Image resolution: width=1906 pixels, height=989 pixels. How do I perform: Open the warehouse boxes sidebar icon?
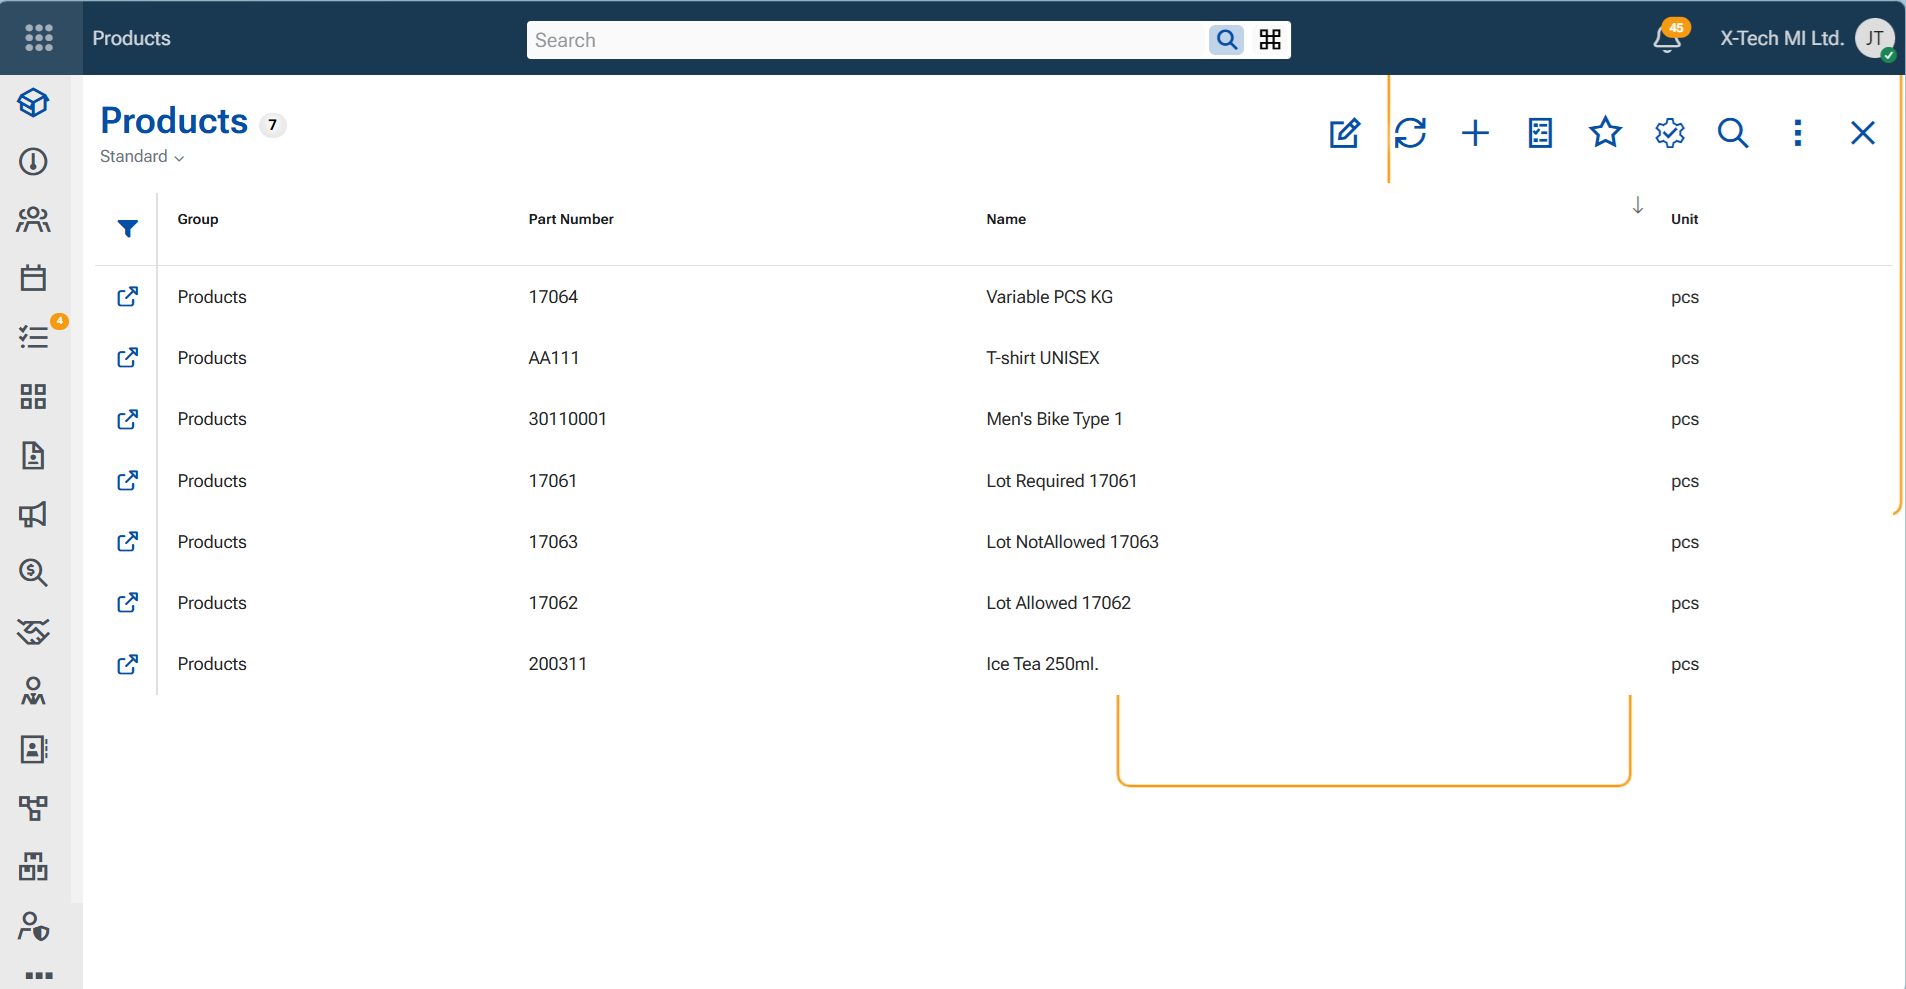(x=33, y=867)
